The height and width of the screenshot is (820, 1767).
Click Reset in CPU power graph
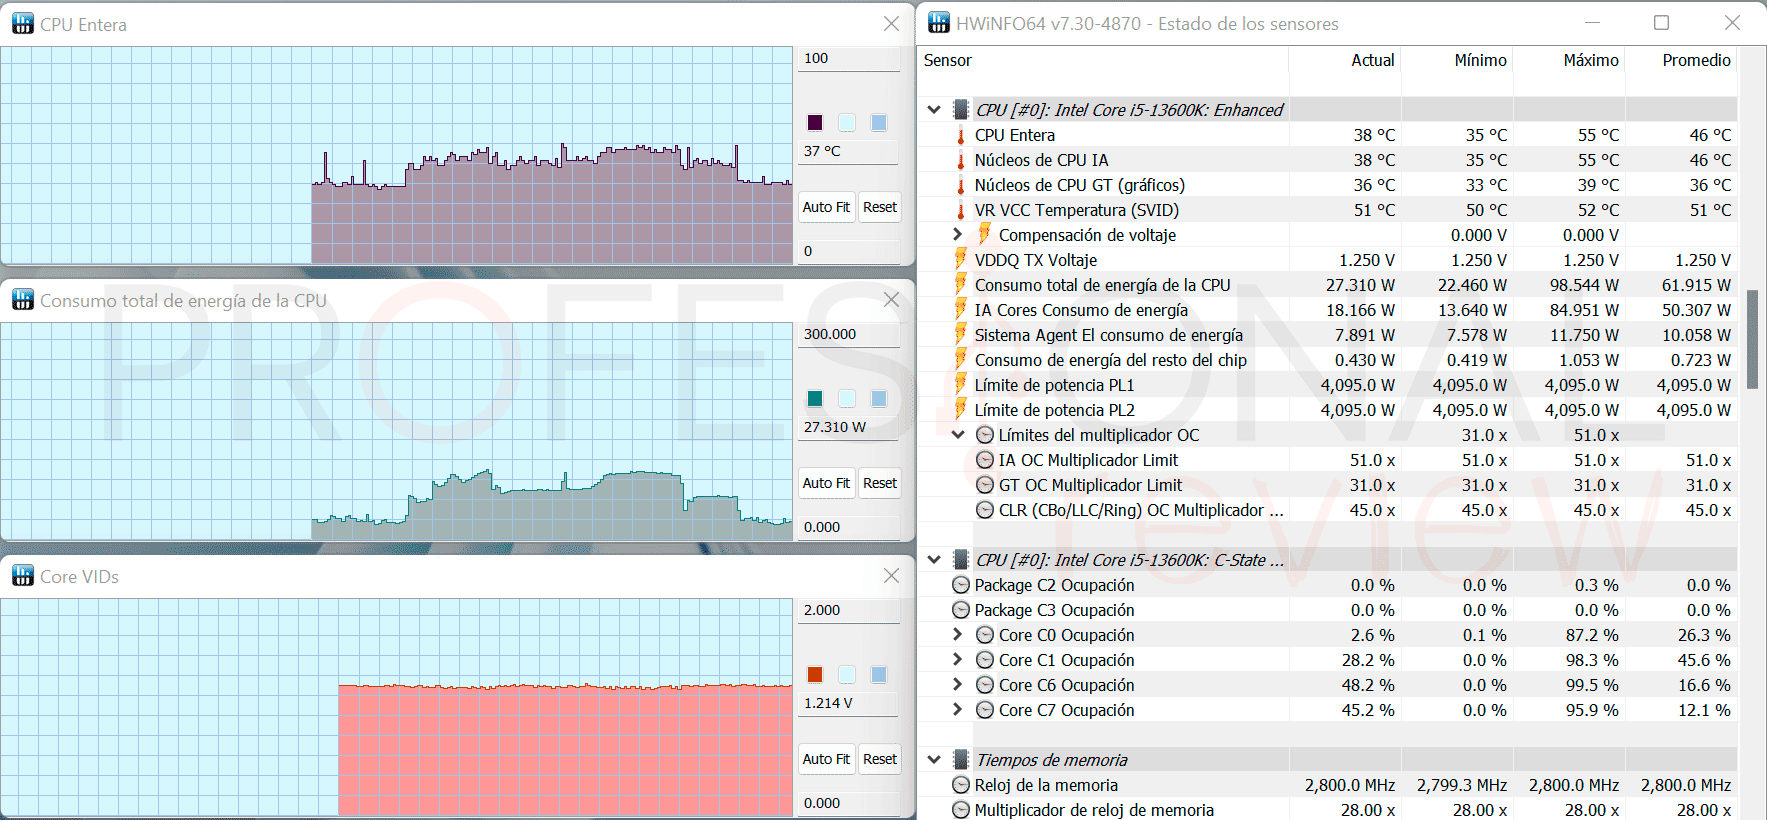click(x=880, y=483)
